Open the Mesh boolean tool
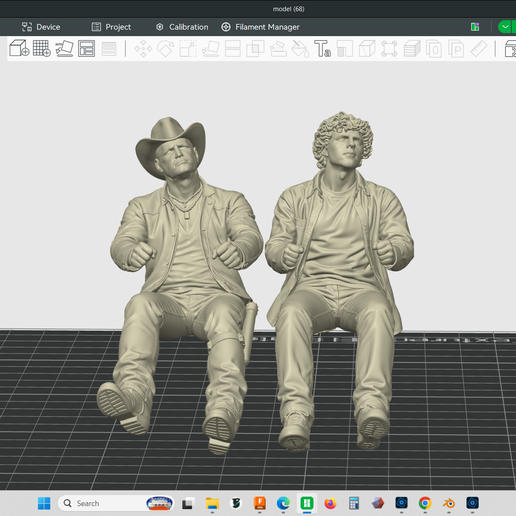Viewport: 516px width, 516px height. [x=255, y=49]
